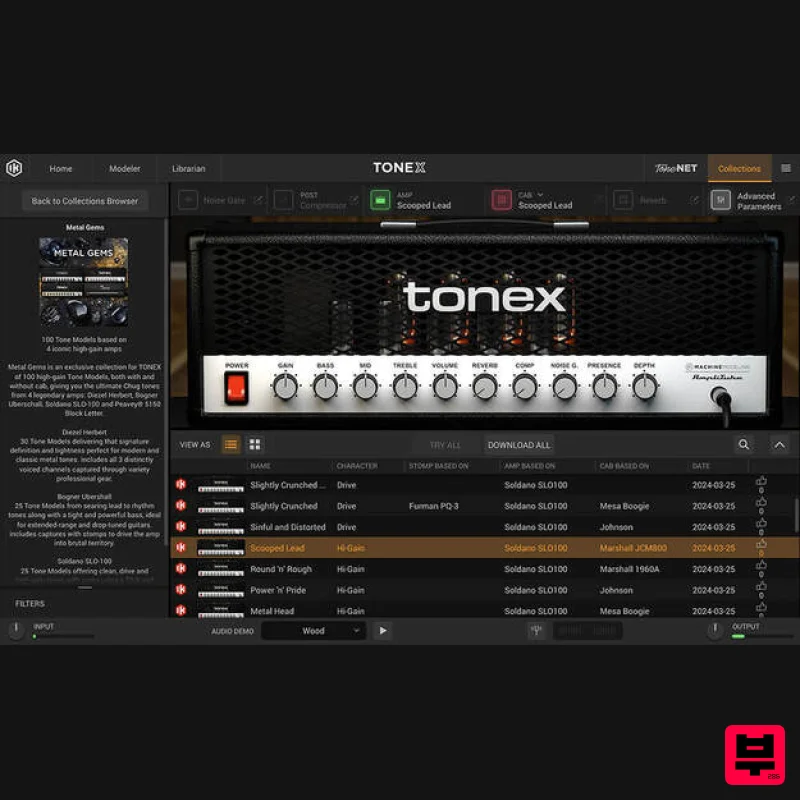Screen dimensions: 800x800
Task: Open the Wood audio demo dropdown
Action: [313, 631]
